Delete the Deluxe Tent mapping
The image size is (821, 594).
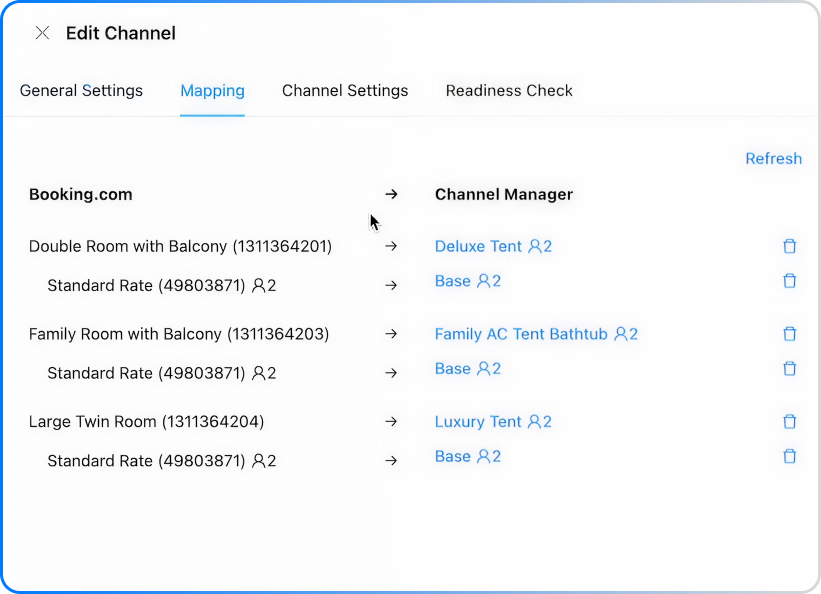click(x=790, y=246)
